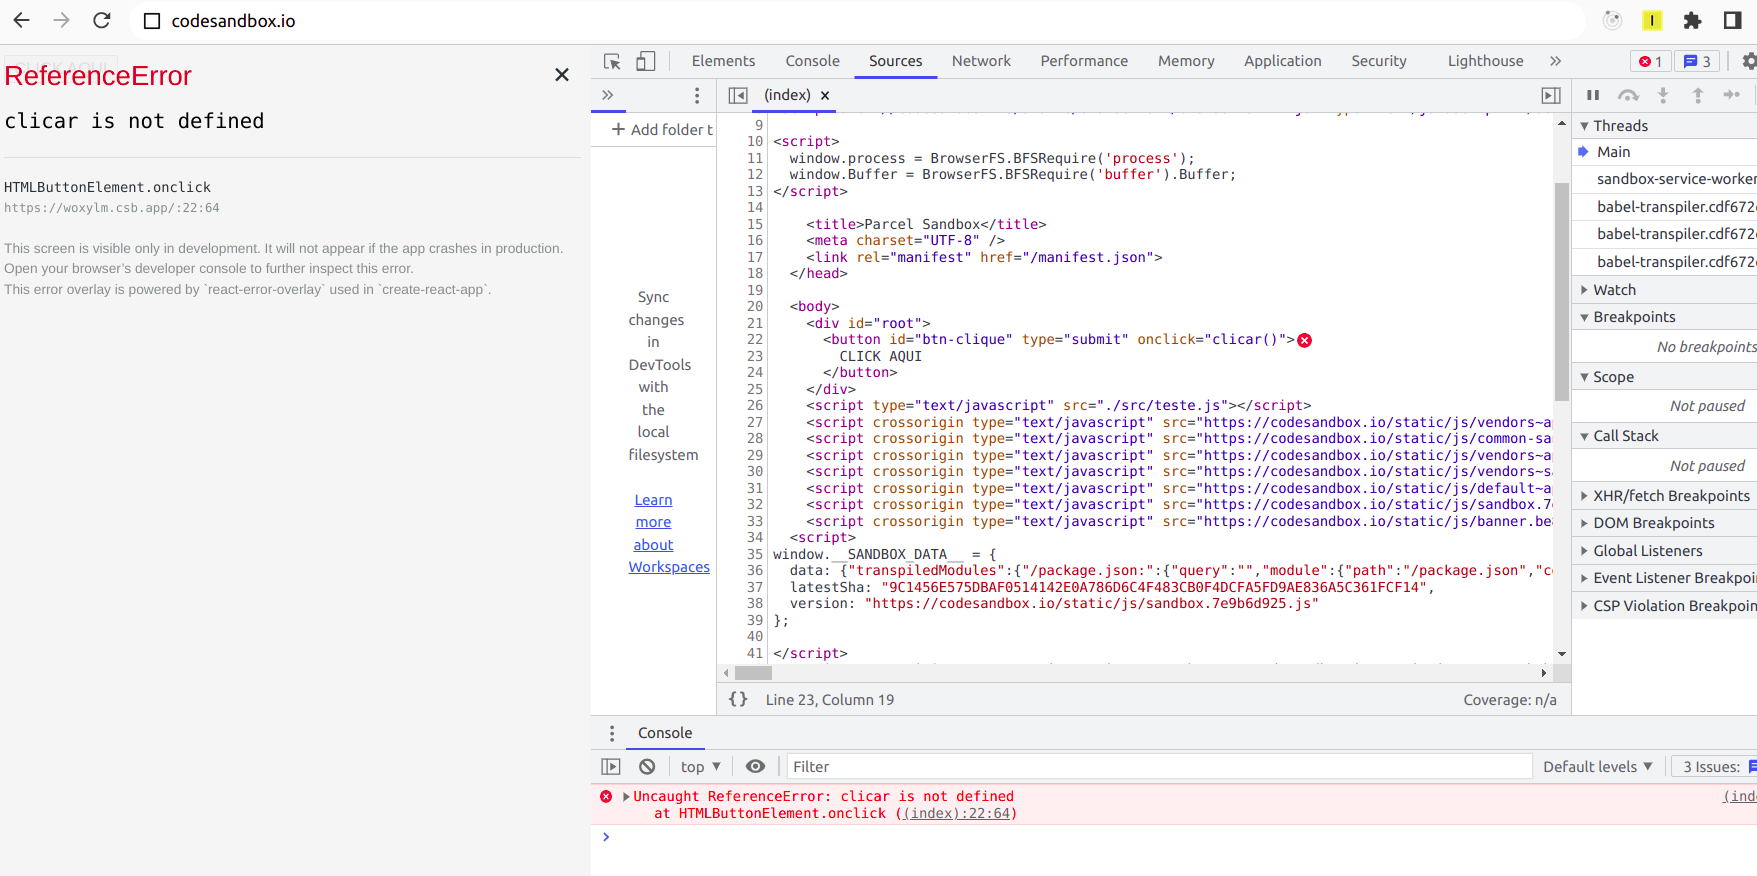Click the red error count badge
Screen dimensions: 1757x876
[1650, 61]
